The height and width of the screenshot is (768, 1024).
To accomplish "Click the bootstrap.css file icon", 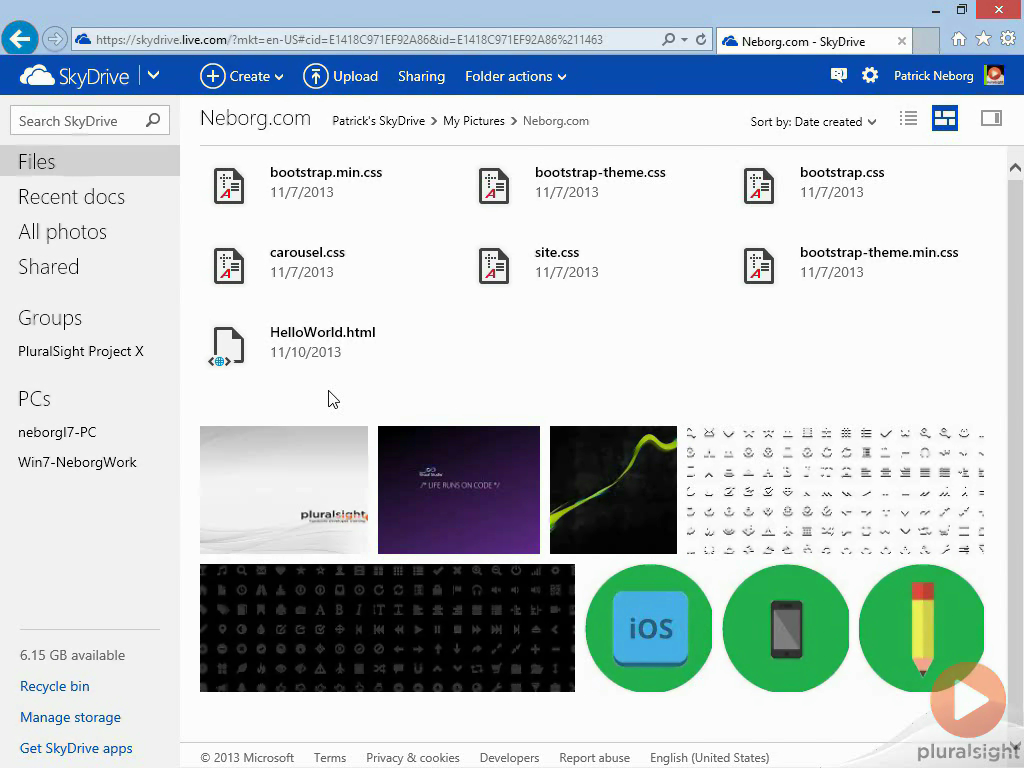I will pyautogui.click(x=758, y=186).
